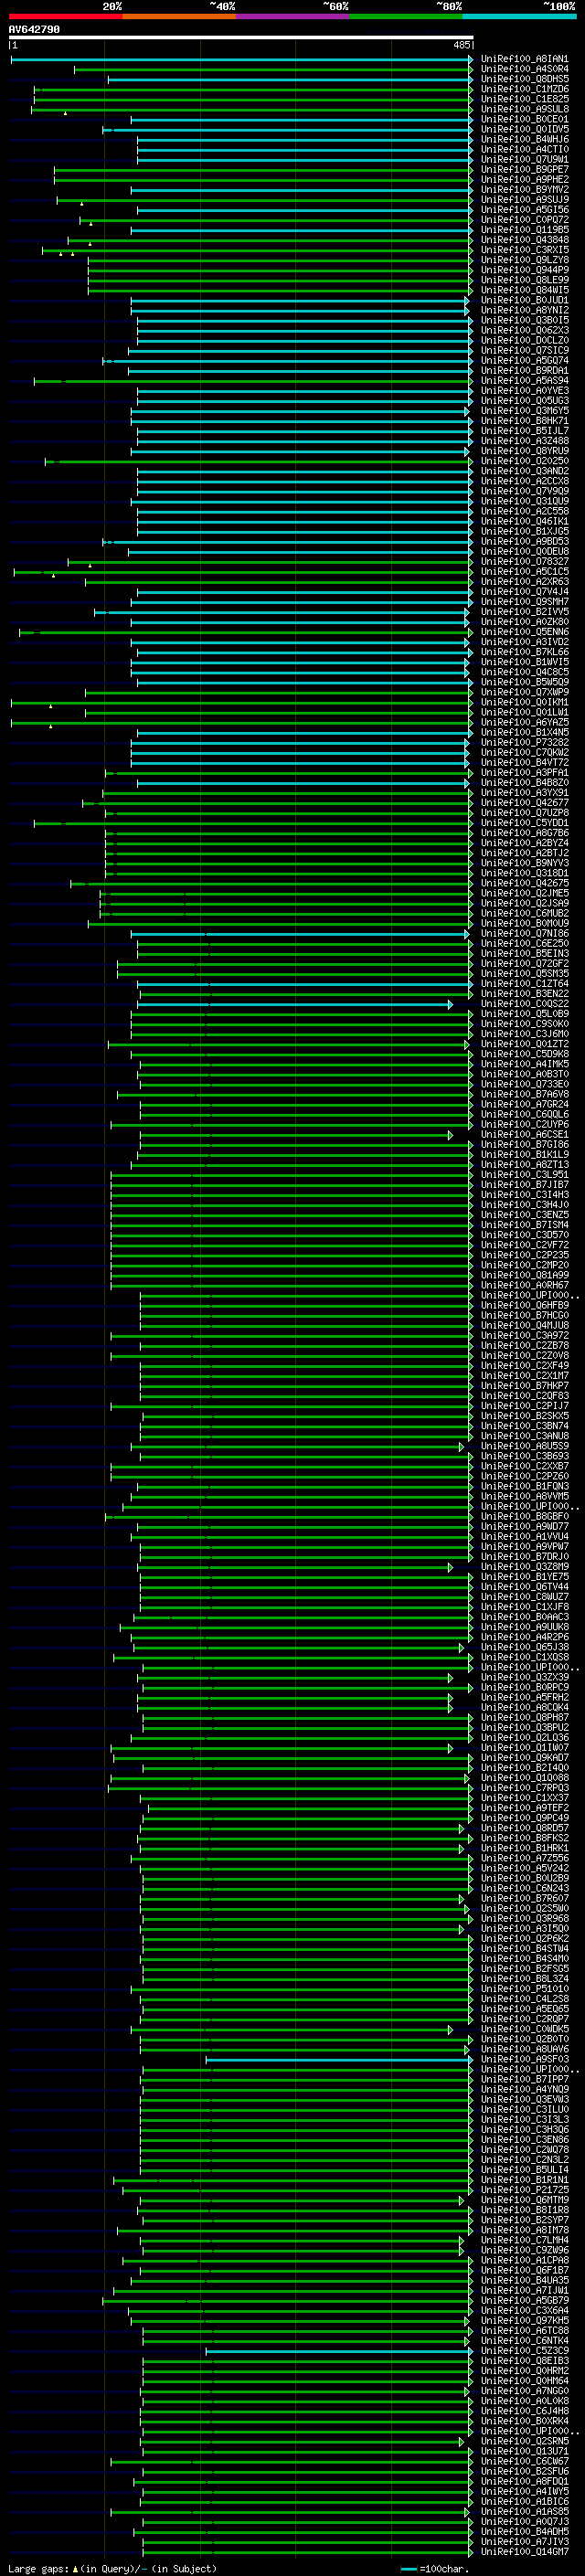This screenshot has height=2576, width=585.
Task: Open the UniRef100_B7GI86 entry
Action: [x=524, y=1145]
